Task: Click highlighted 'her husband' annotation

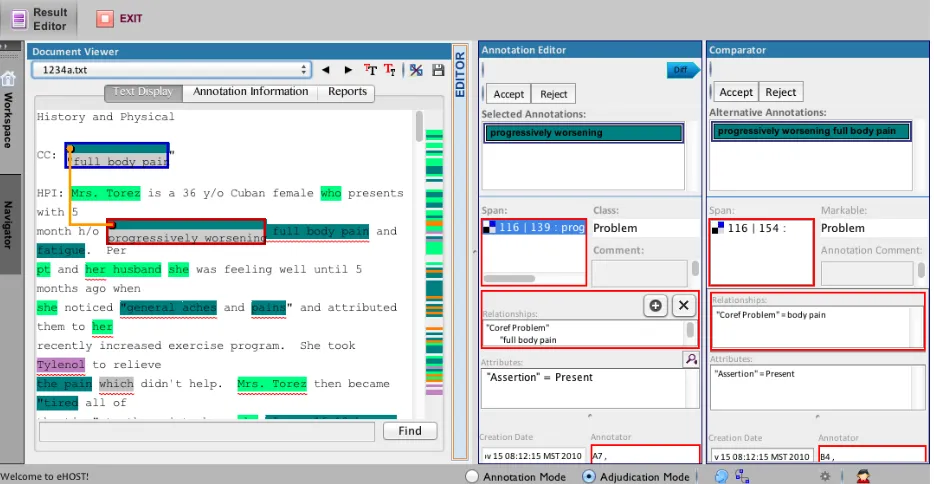Action: [x=123, y=269]
